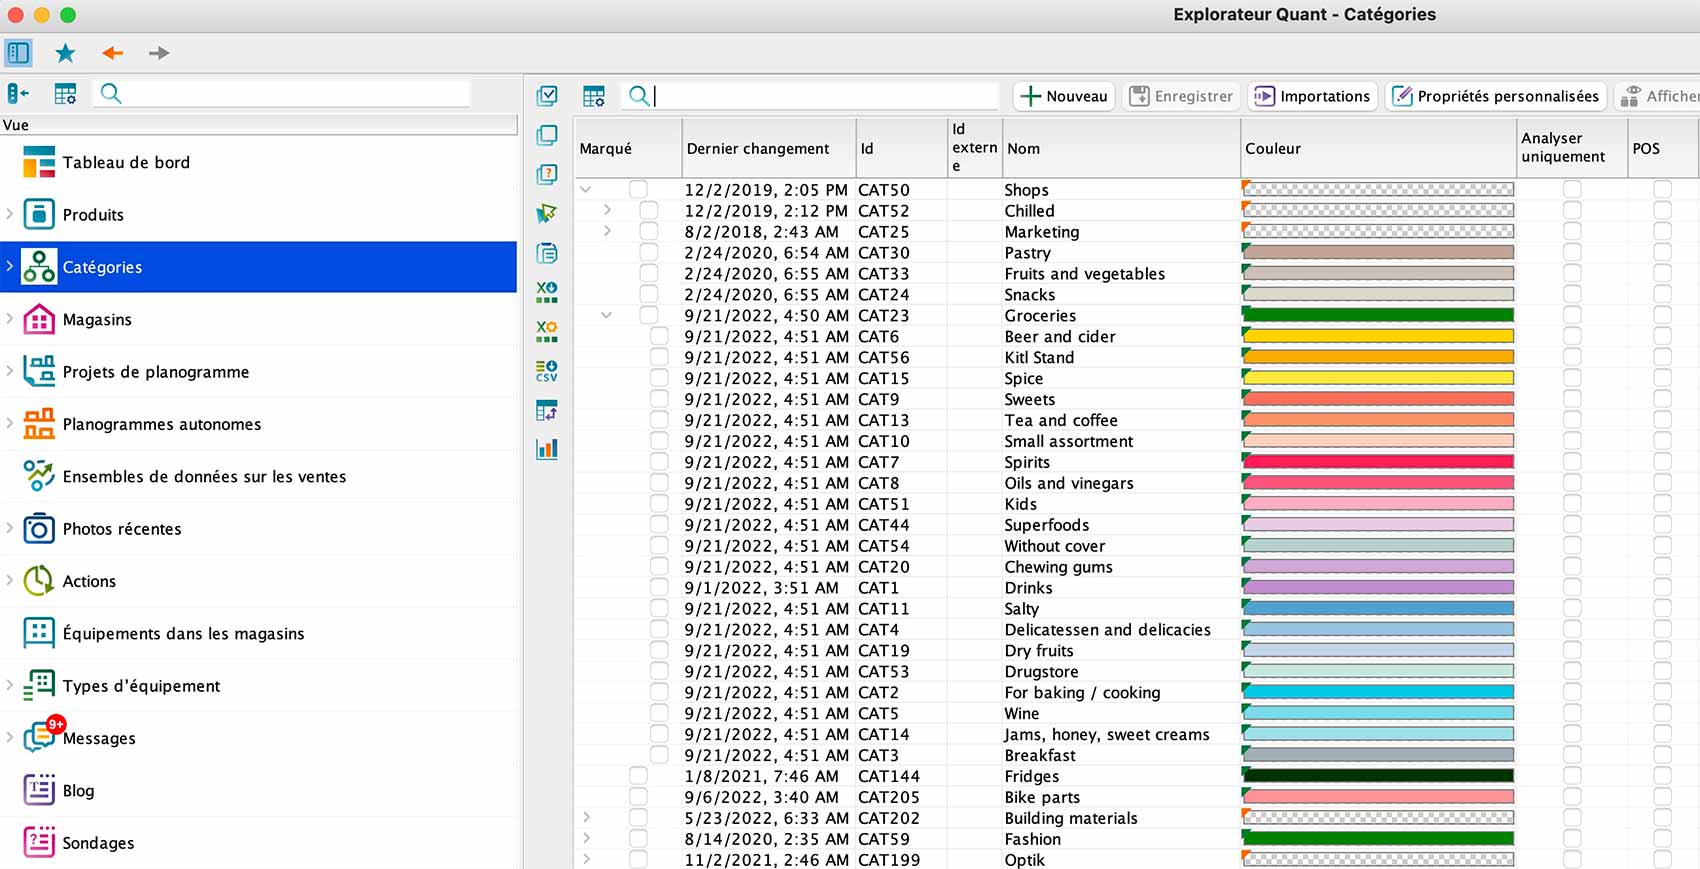The width and height of the screenshot is (1700, 869).
Task: Toggle the sidebar panel icon
Action: pos(18,53)
